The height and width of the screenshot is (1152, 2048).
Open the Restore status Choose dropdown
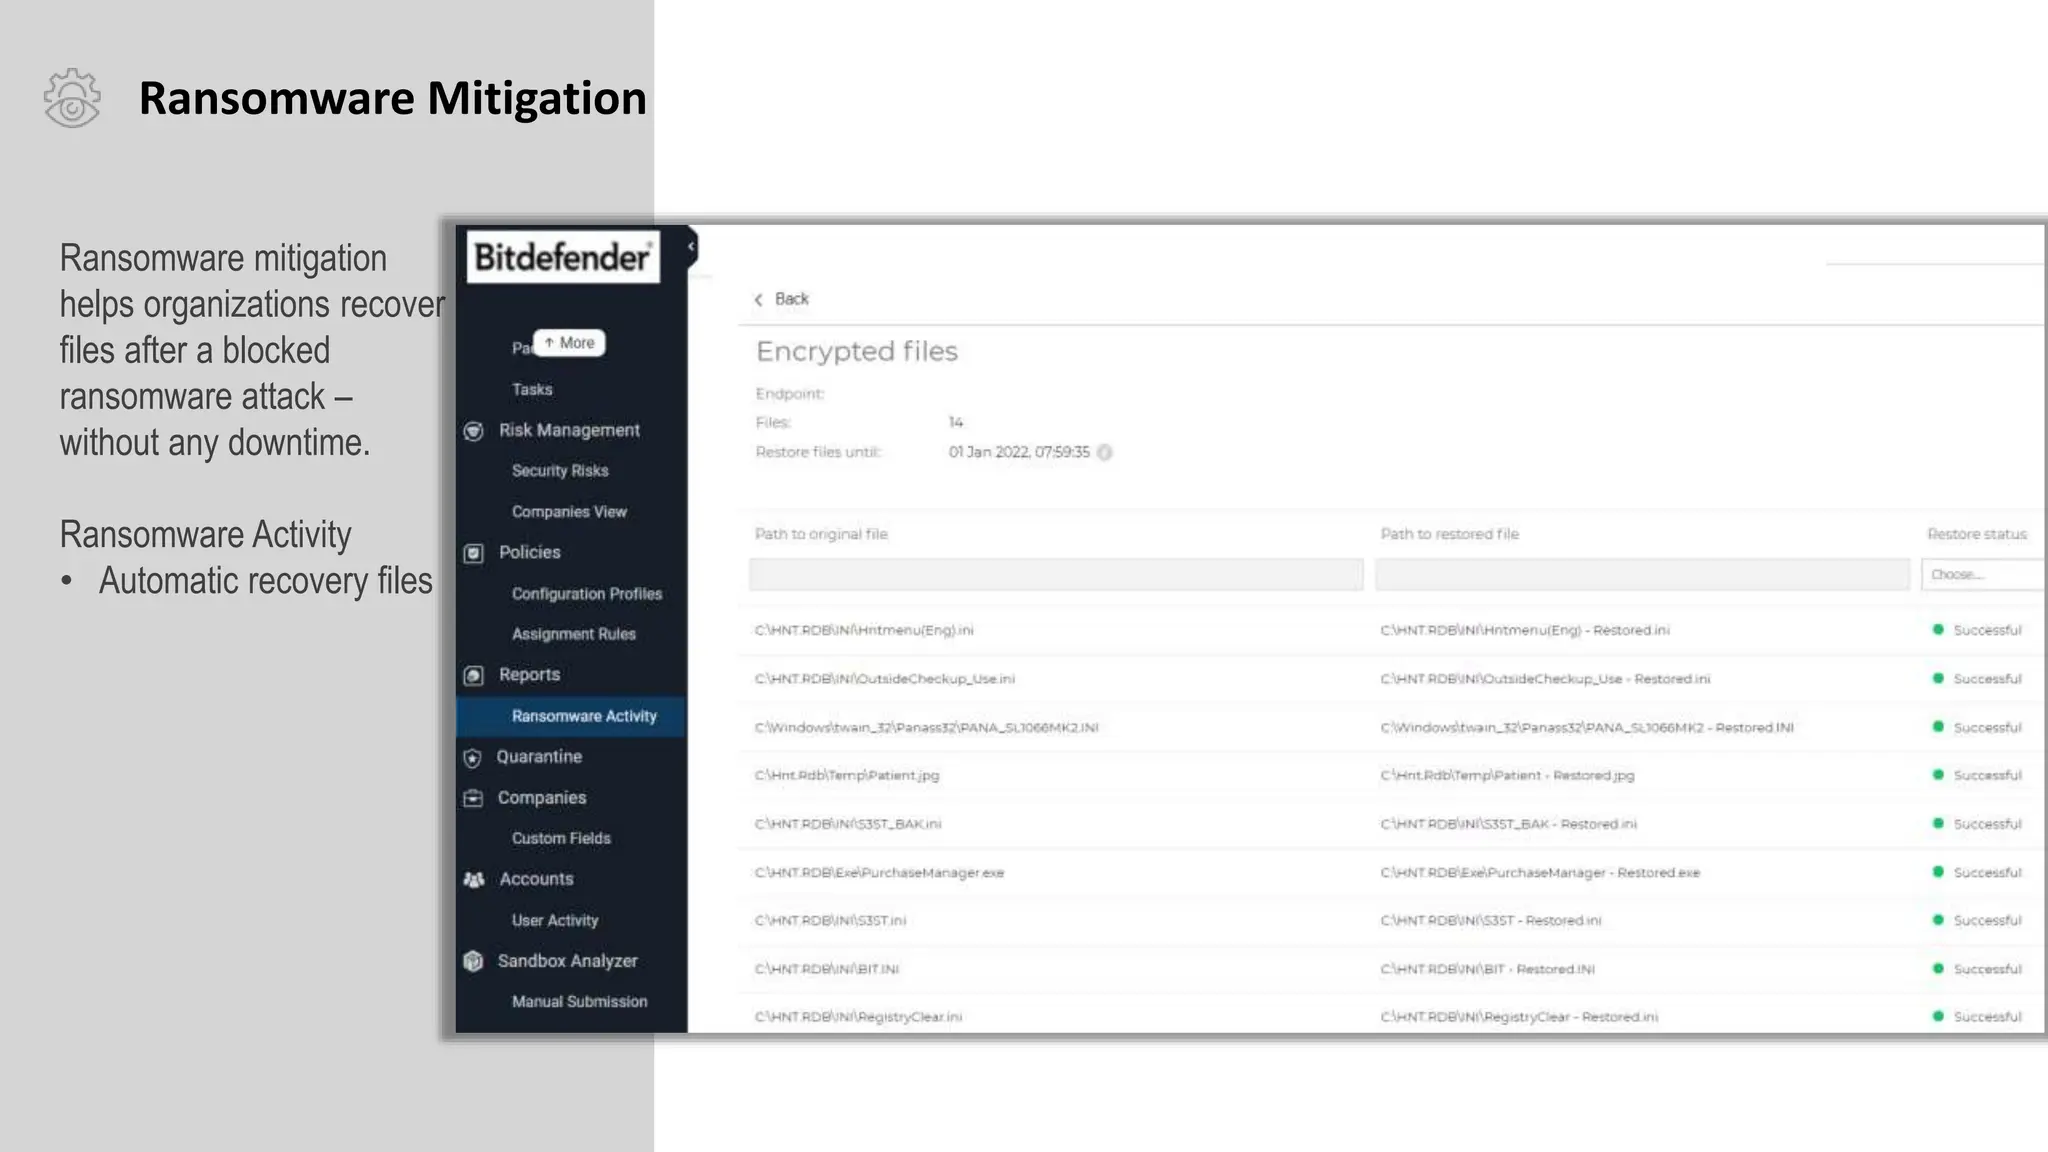(1984, 575)
